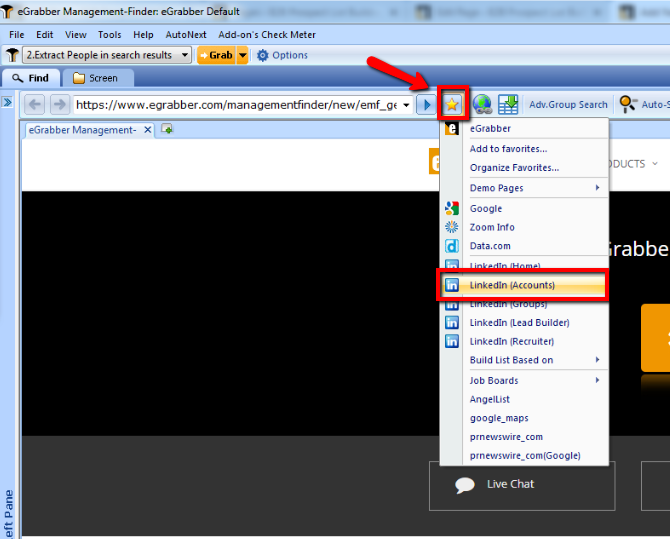Click the browser forward arrow button
This screenshot has width=670, height=539.
click(59, 104)
